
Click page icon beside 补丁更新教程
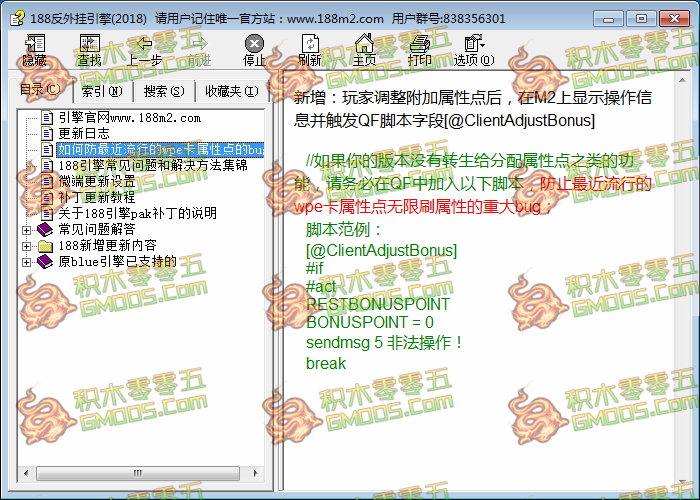click(47, 197)
